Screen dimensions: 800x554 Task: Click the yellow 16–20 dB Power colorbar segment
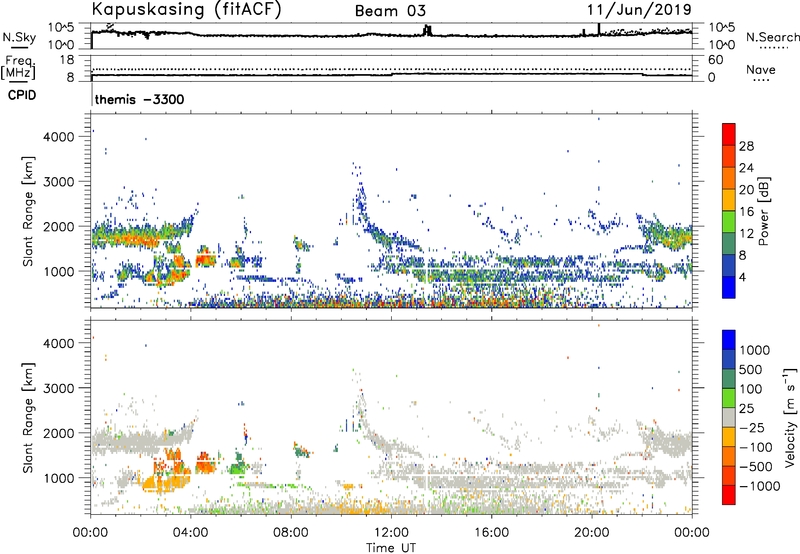pos(729,200)
